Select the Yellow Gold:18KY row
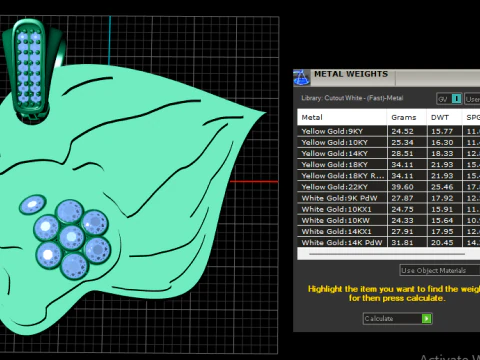 (x=389, y=164)
